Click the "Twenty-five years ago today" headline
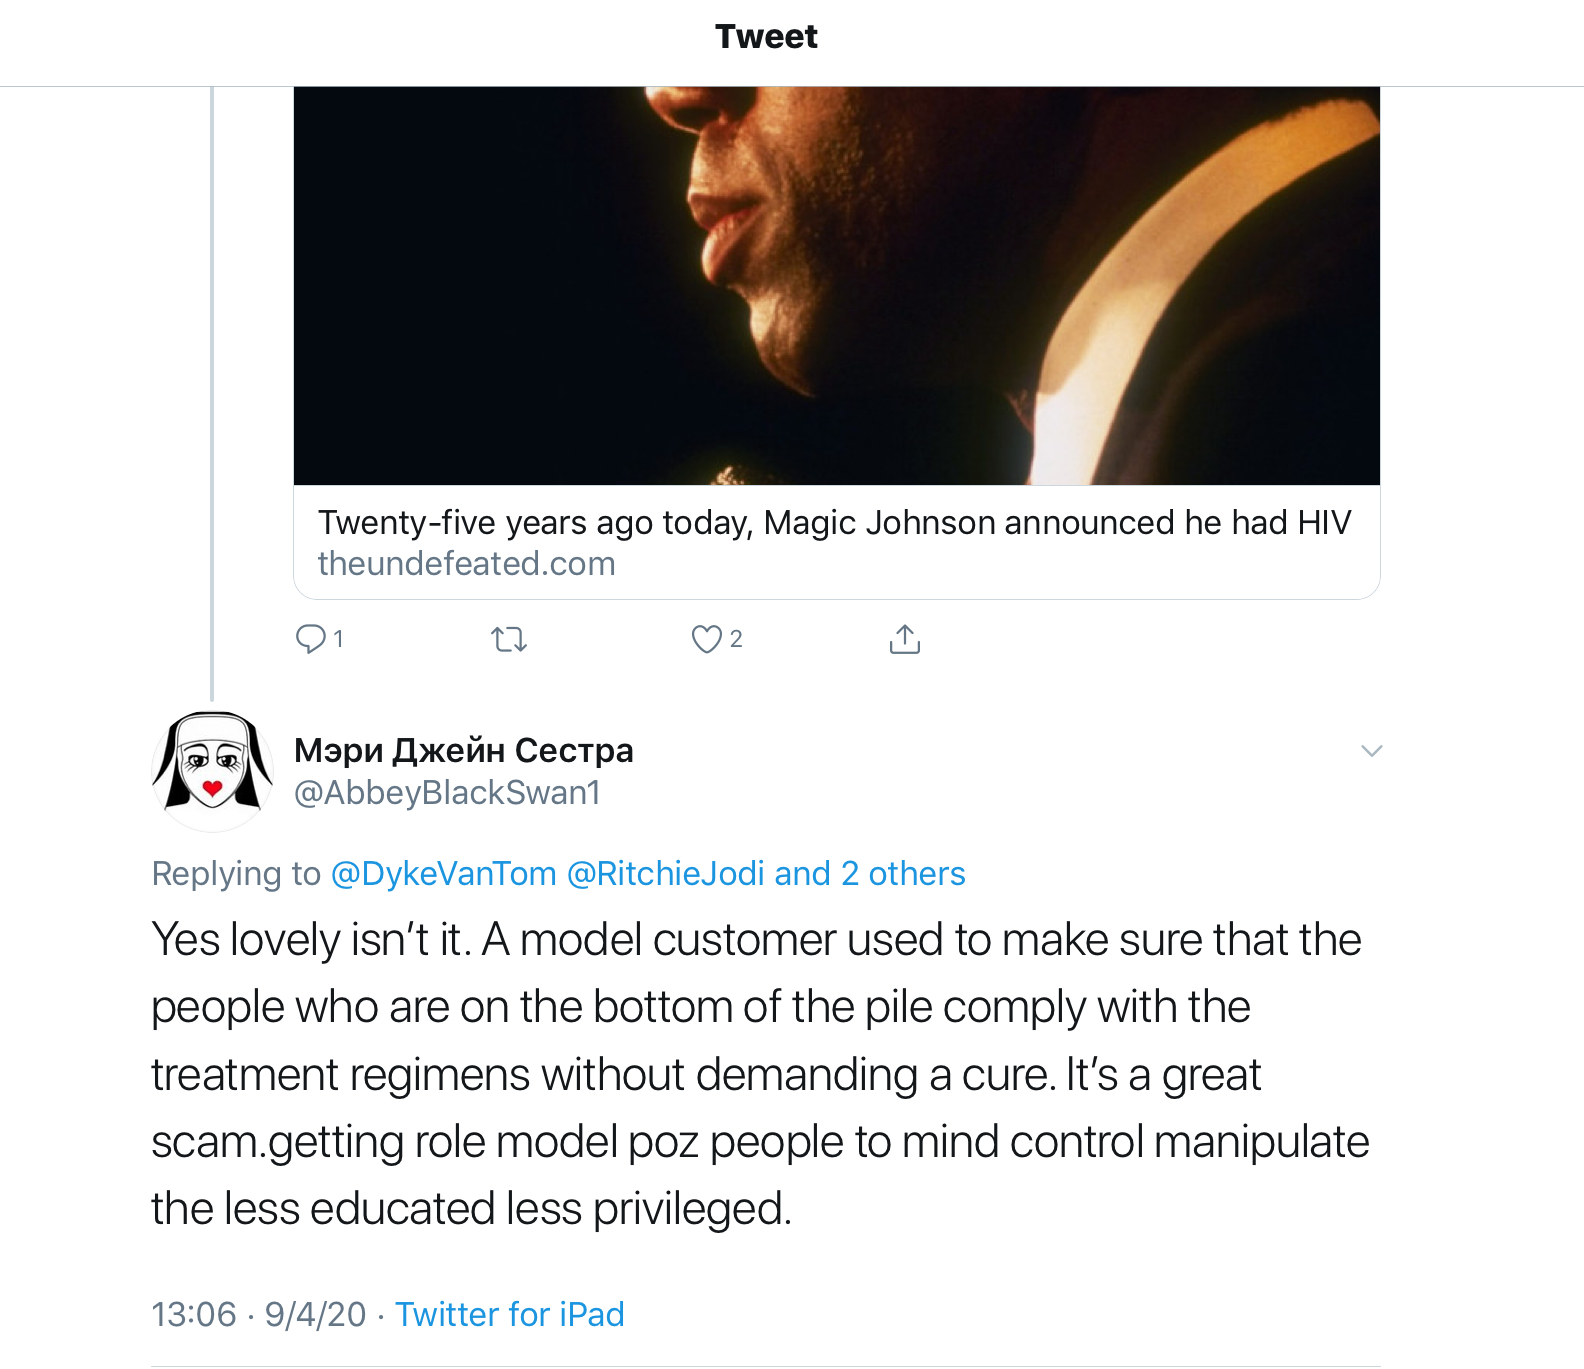The image size is (1584, 1369). (x=834, y=523)
